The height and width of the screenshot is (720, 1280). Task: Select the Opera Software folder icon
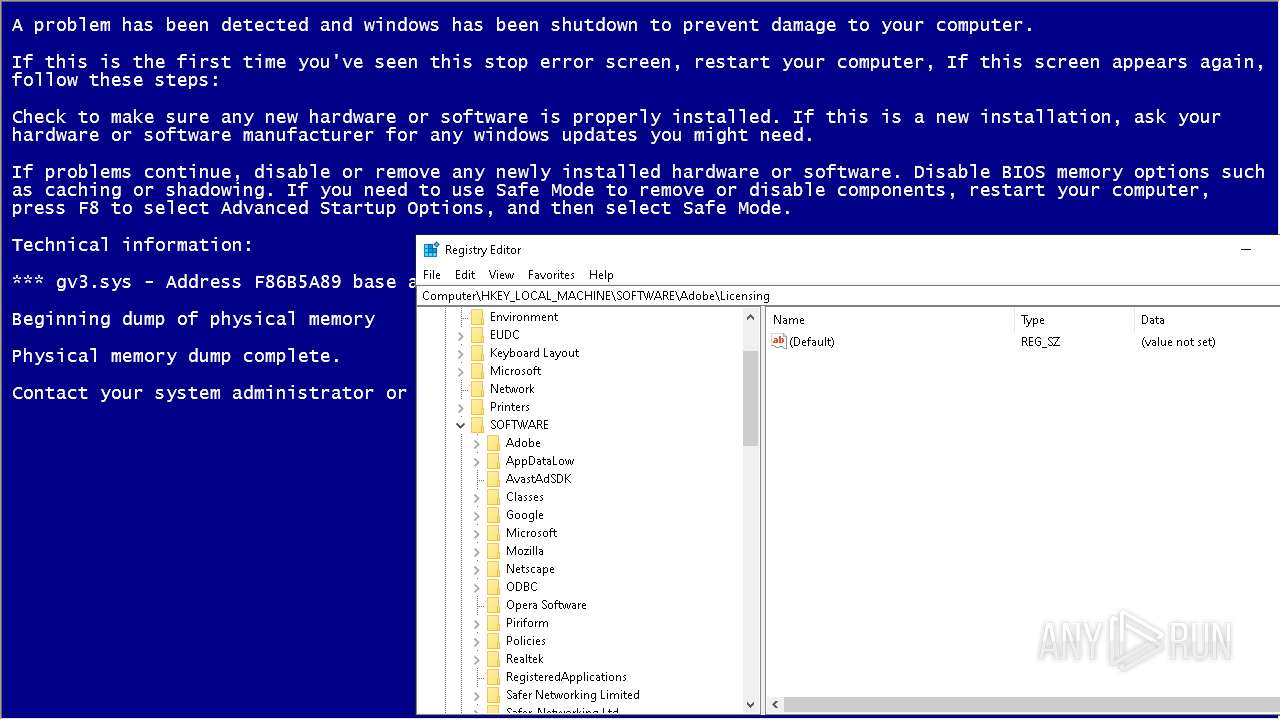coord(493,605)
